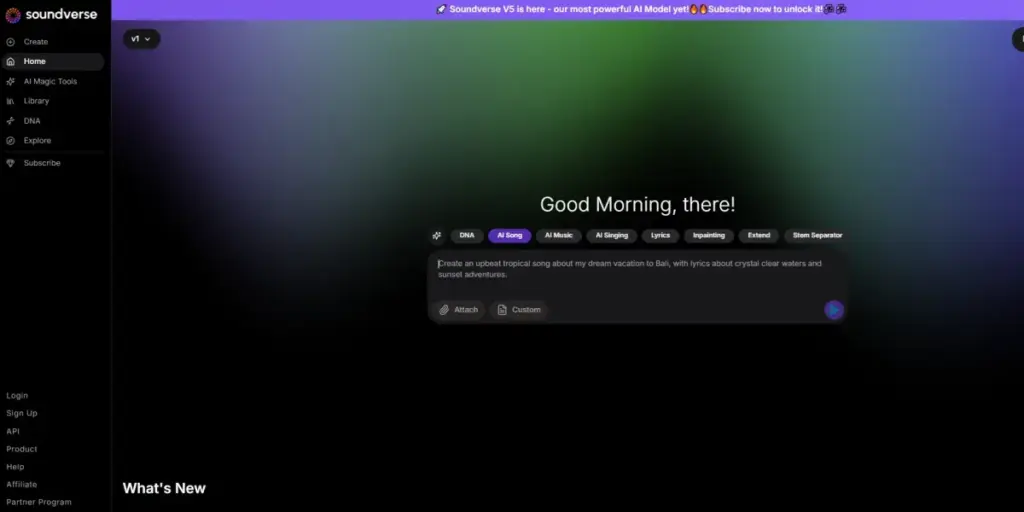Viewport: 1024px width, 512px height.
Task: Click the sparkle icon beside DNA chip
Action: pos(437,236)
